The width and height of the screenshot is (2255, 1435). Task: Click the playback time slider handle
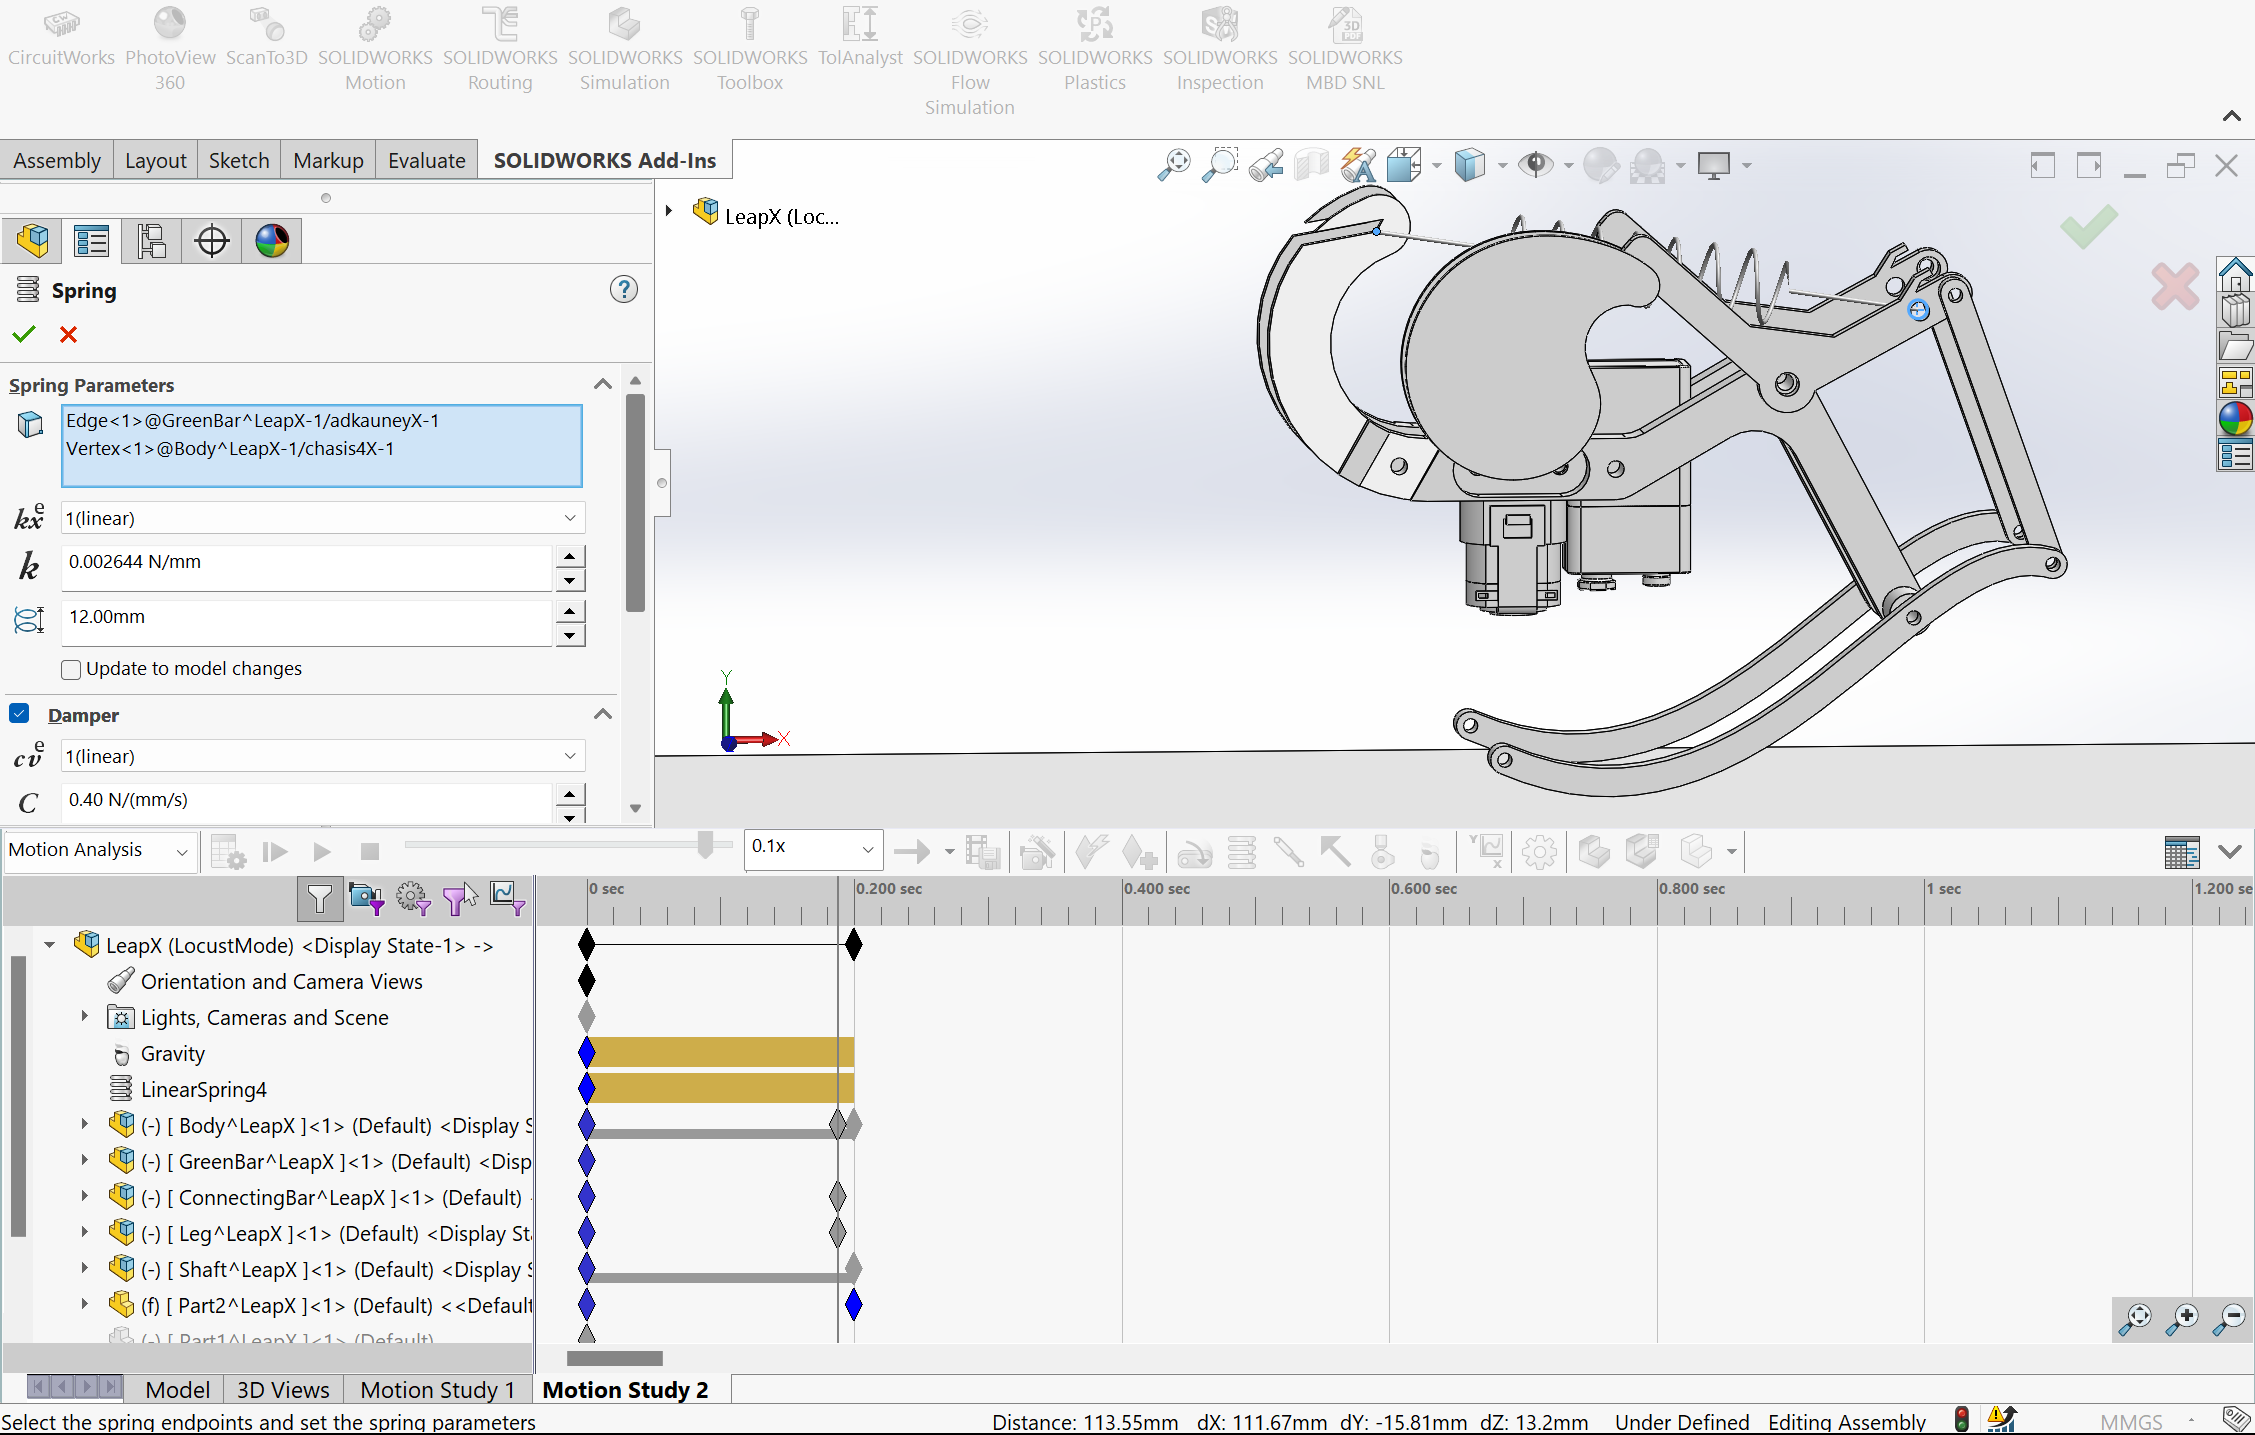705,845
